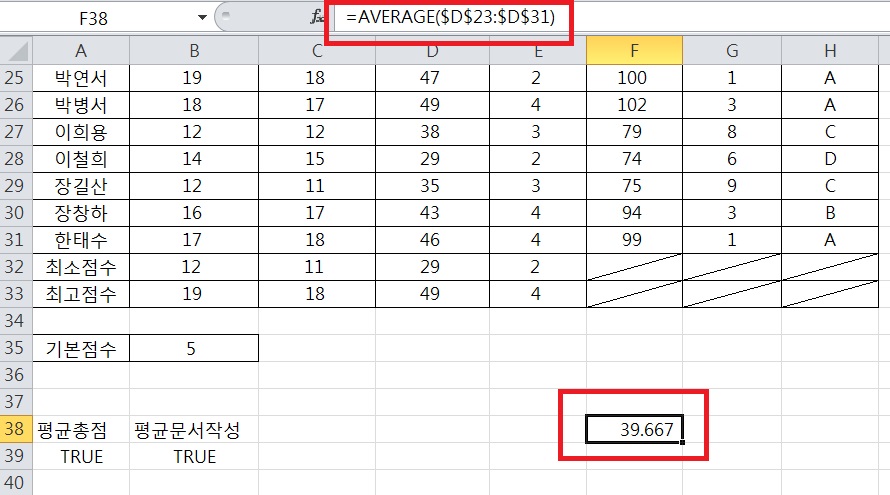Click the TRUE cell under 평균총점
The image size is (890, 495).
coord(80,456)
